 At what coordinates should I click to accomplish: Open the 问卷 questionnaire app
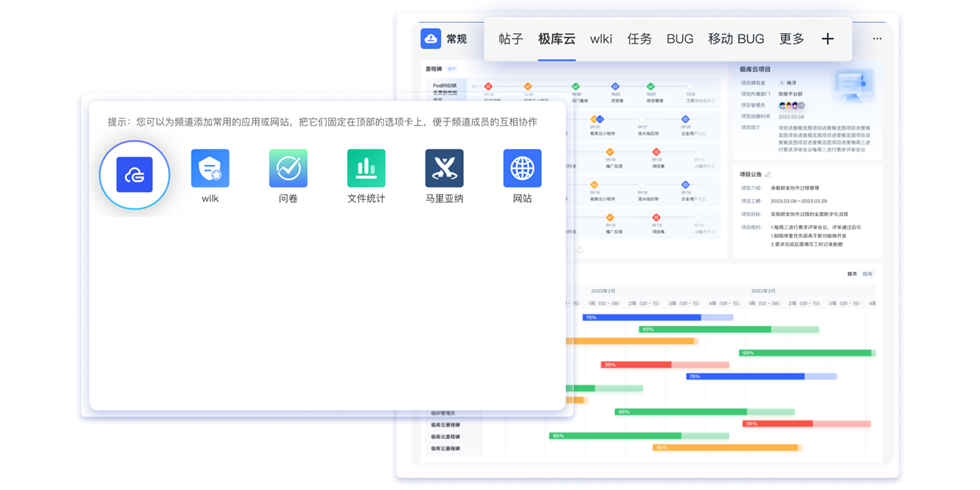click(288, 169)
